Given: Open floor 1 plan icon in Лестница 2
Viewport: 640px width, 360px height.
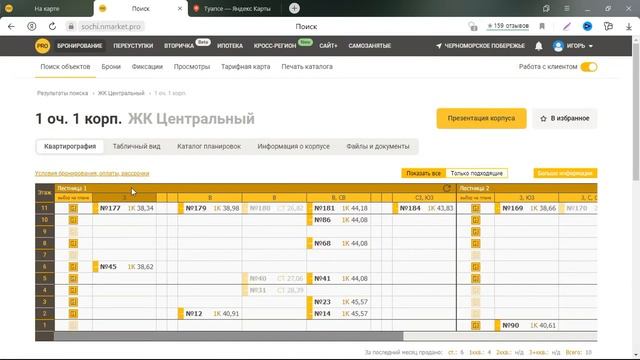Looking at the screenshot, I should (476, 326).
